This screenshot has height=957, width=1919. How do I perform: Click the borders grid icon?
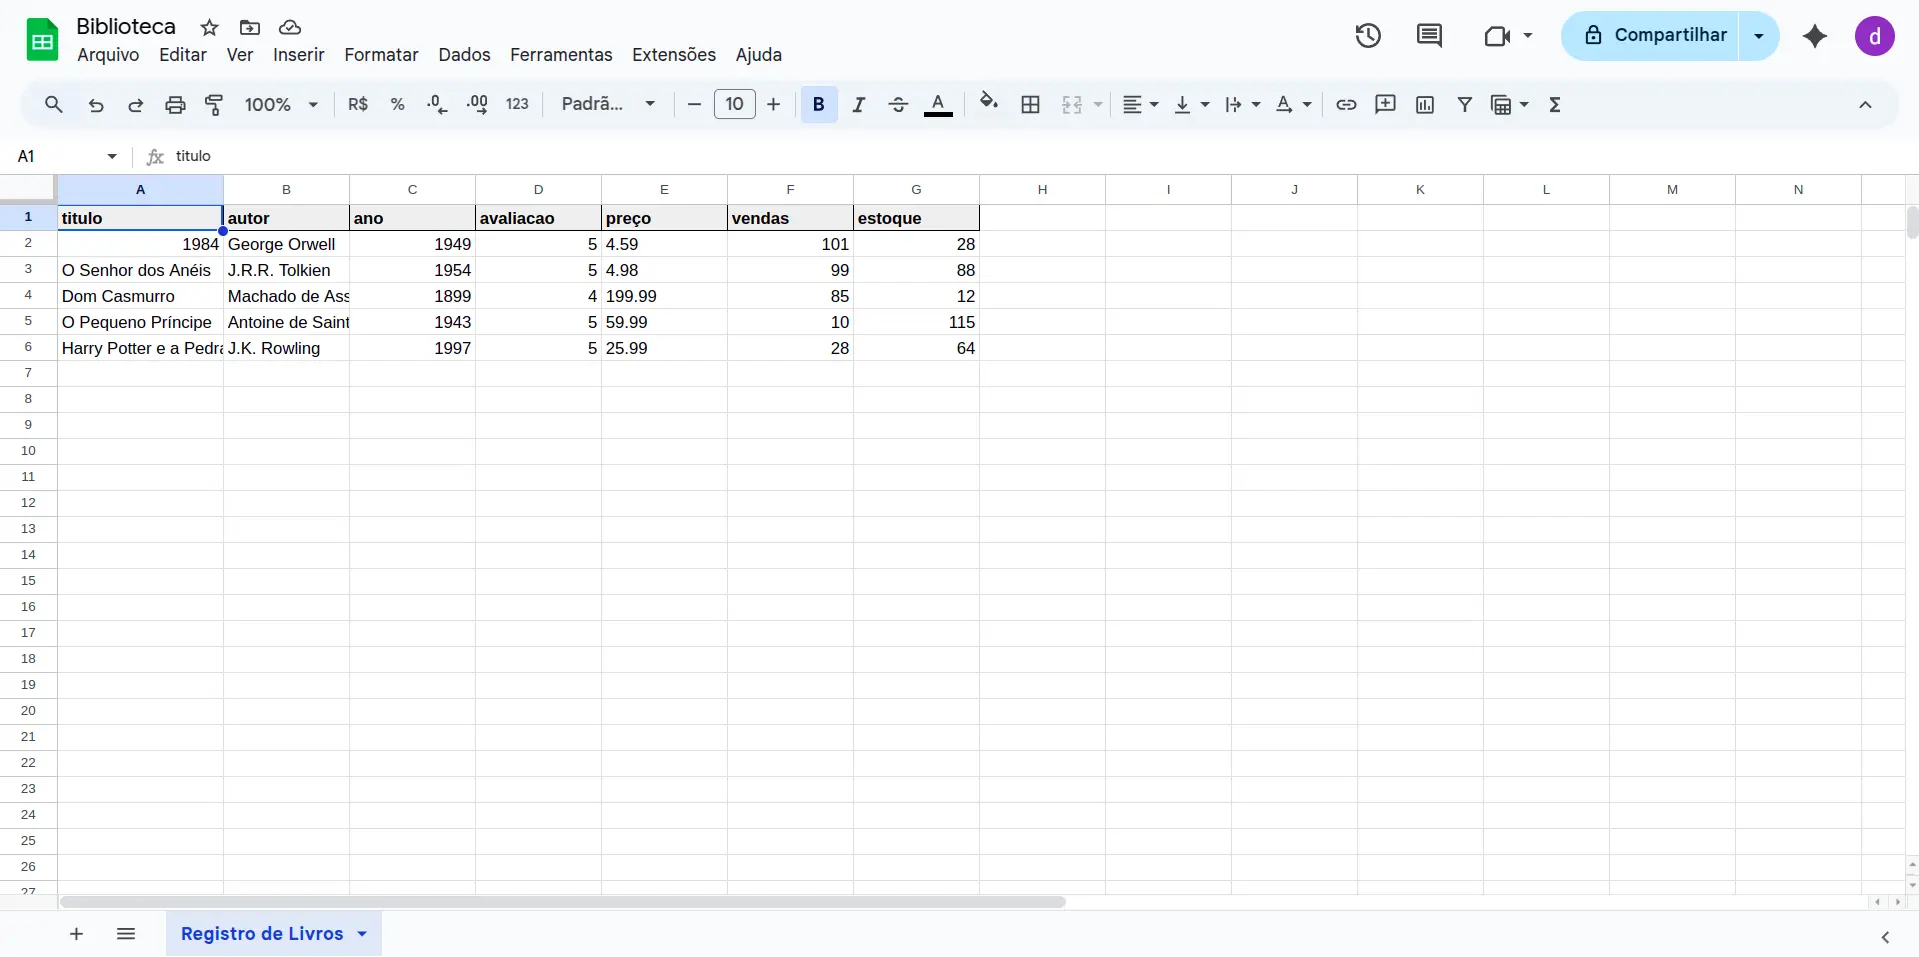point(1030,104)
